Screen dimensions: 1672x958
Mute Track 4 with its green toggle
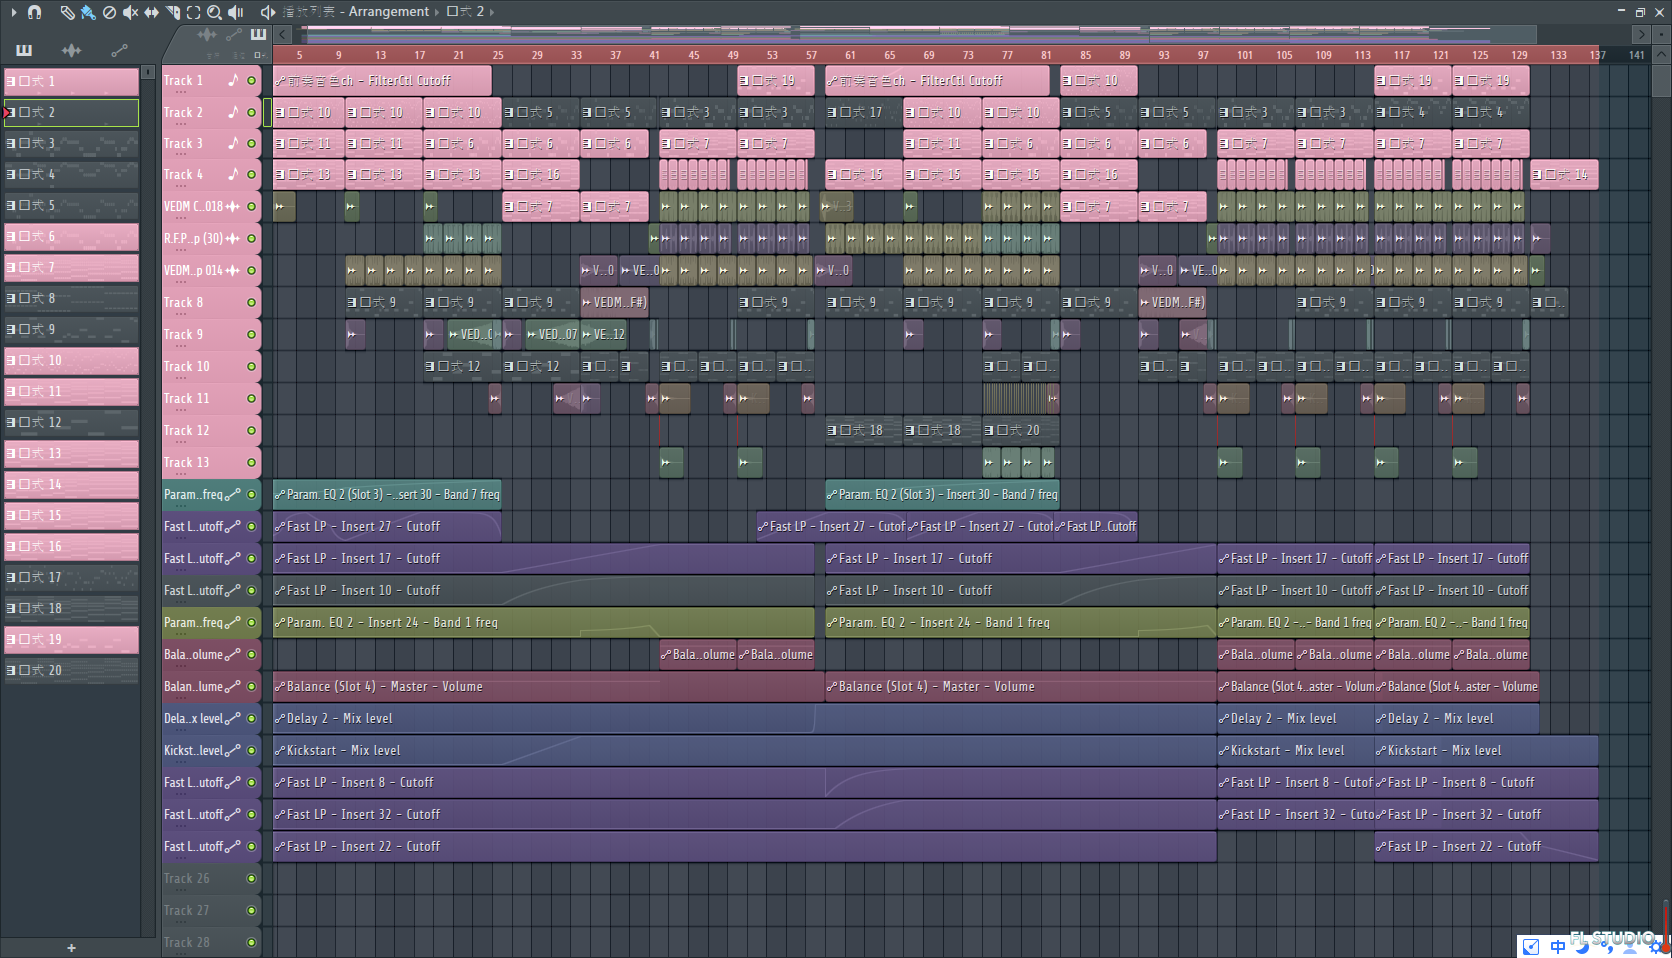click(252, 175)
